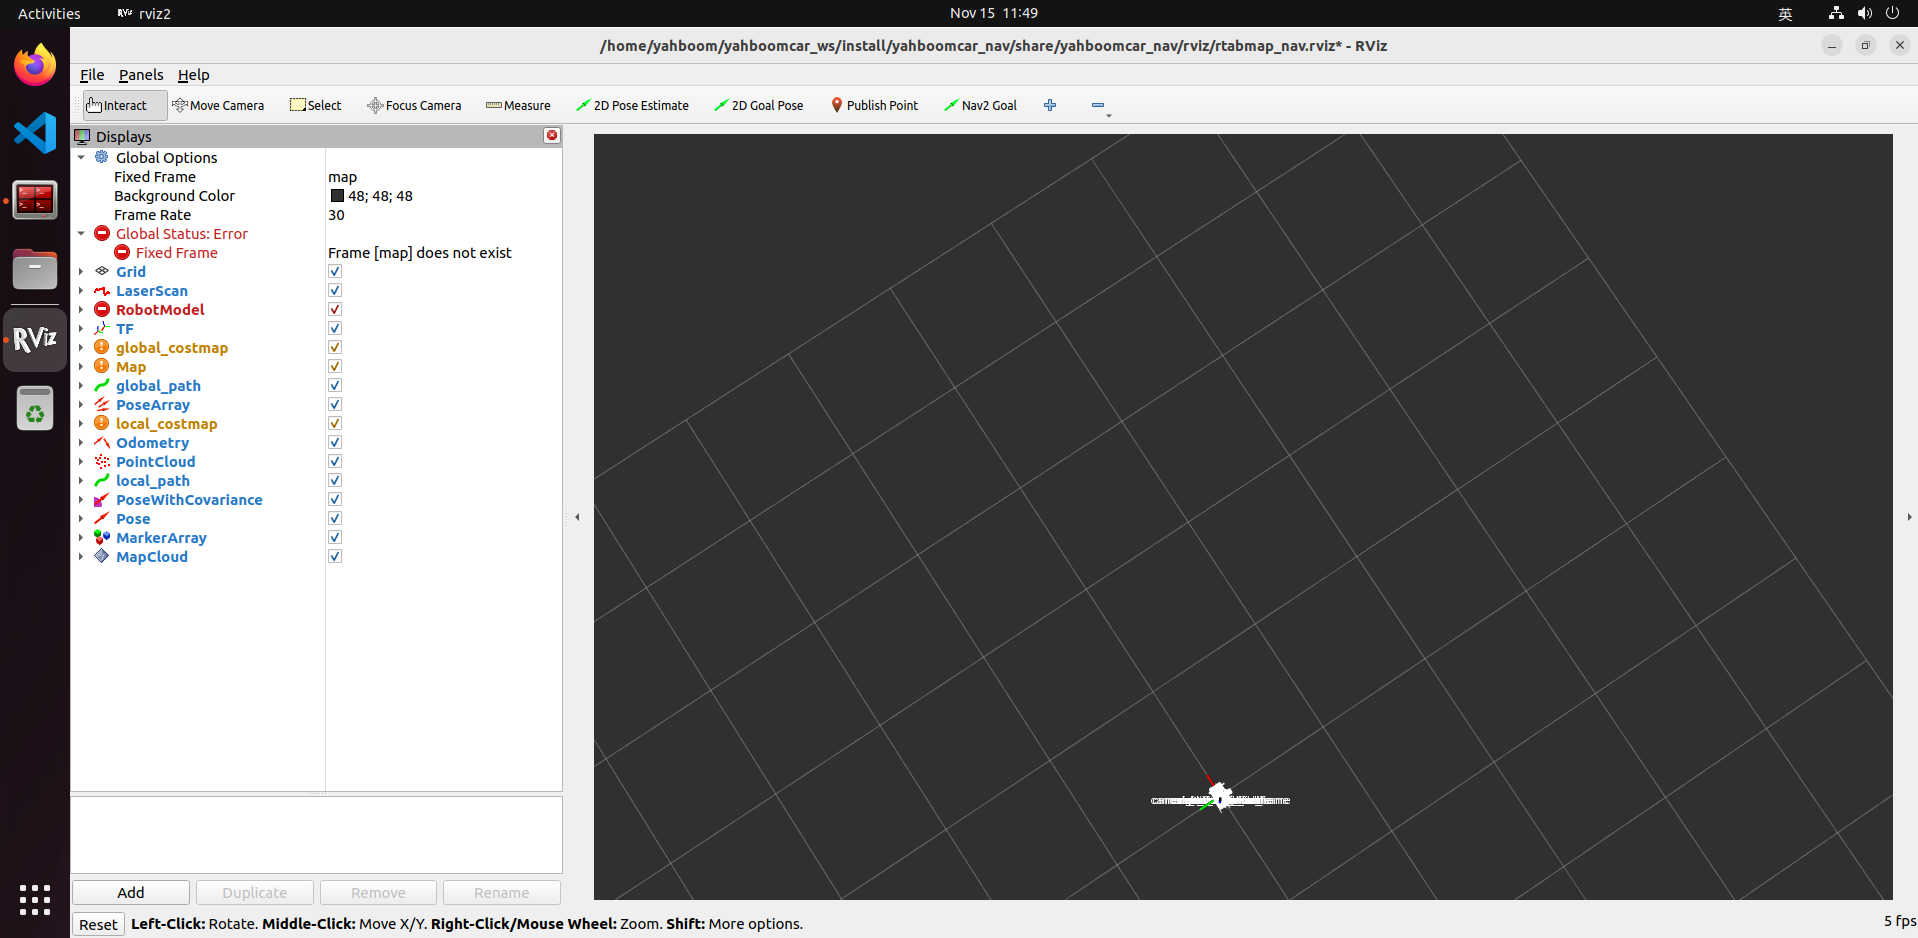Click the Grid display icon
This screenshot has width=1918, height=938.
[x=102, y=271]
